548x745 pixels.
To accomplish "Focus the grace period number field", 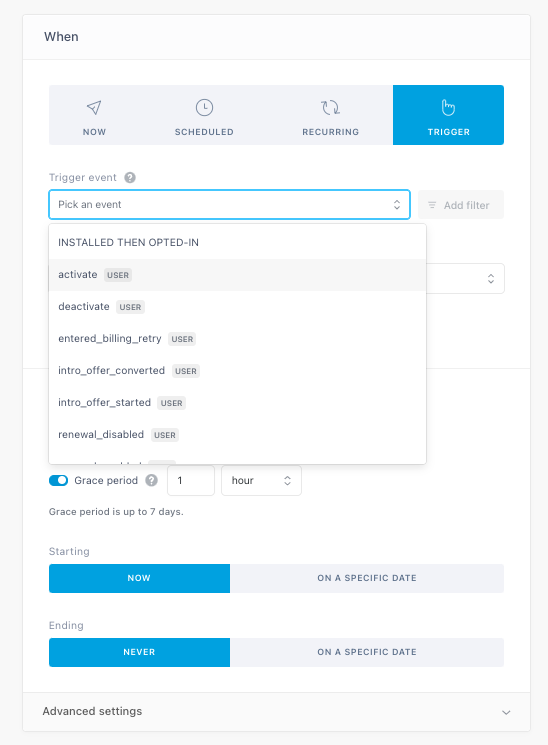I will [x=191, y=480].
